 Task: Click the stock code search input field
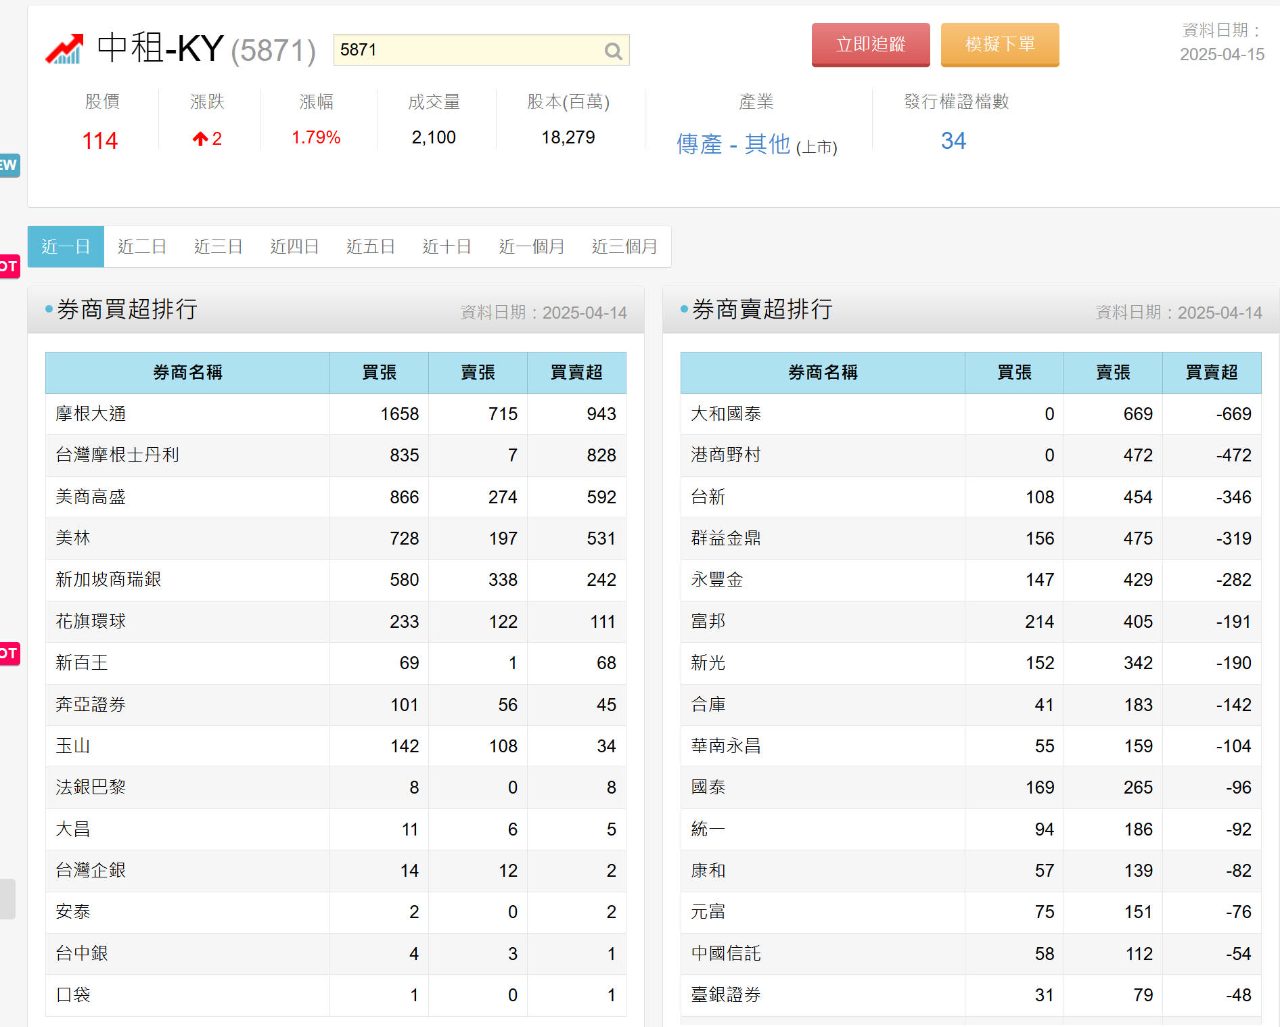click(x=470, y=50)
